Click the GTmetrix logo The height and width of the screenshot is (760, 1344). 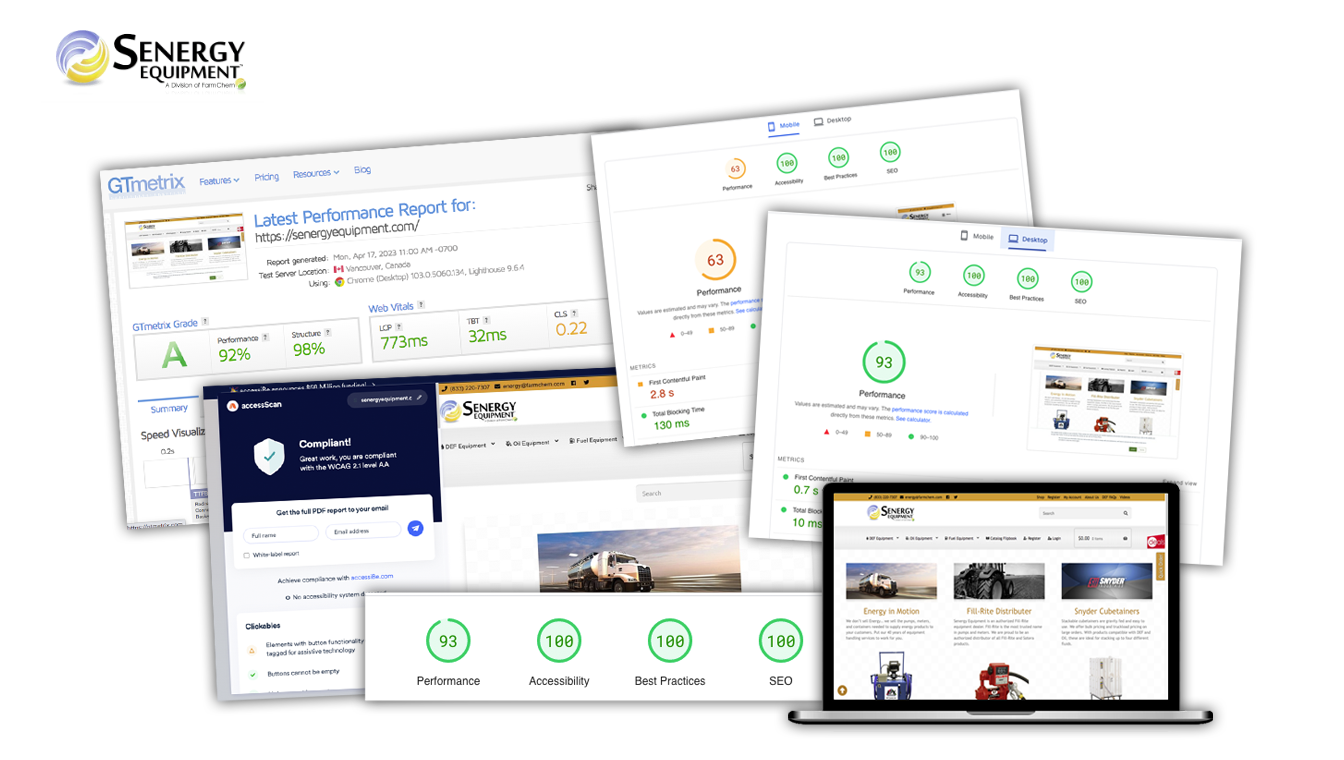(146, 185)
